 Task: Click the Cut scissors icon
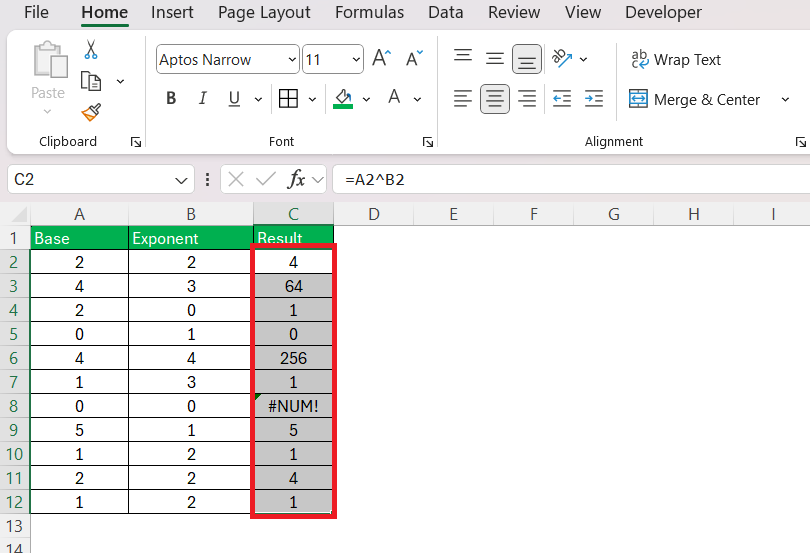[x=91, y=50]
